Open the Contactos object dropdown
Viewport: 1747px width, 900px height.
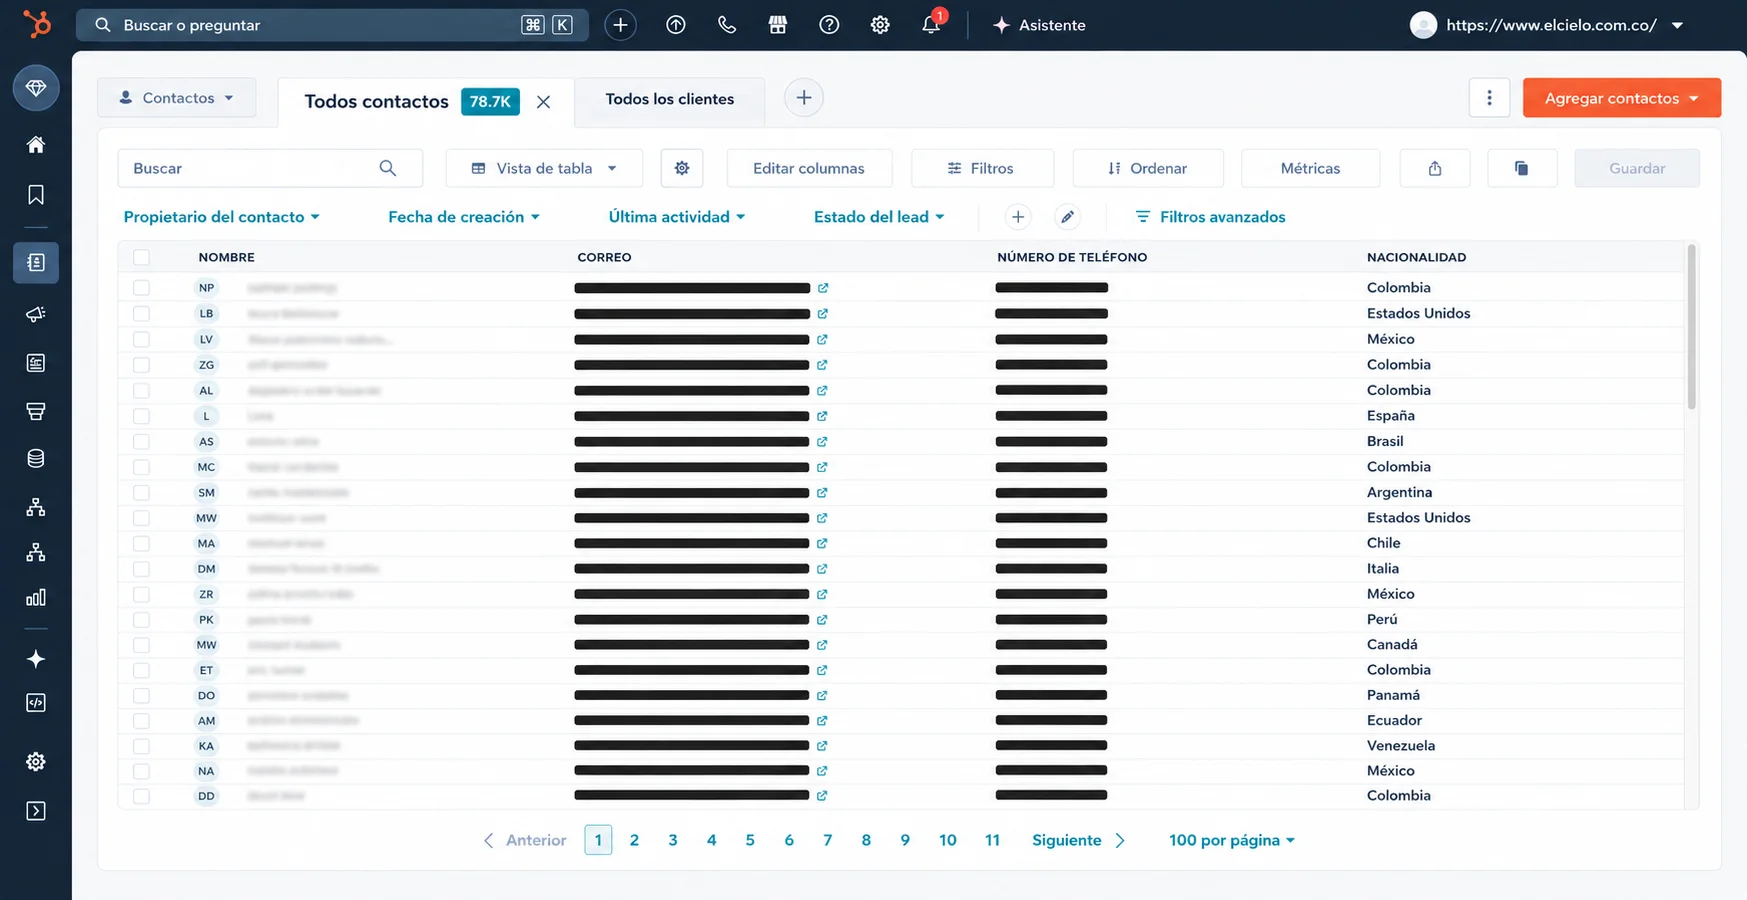pos(176,98)
